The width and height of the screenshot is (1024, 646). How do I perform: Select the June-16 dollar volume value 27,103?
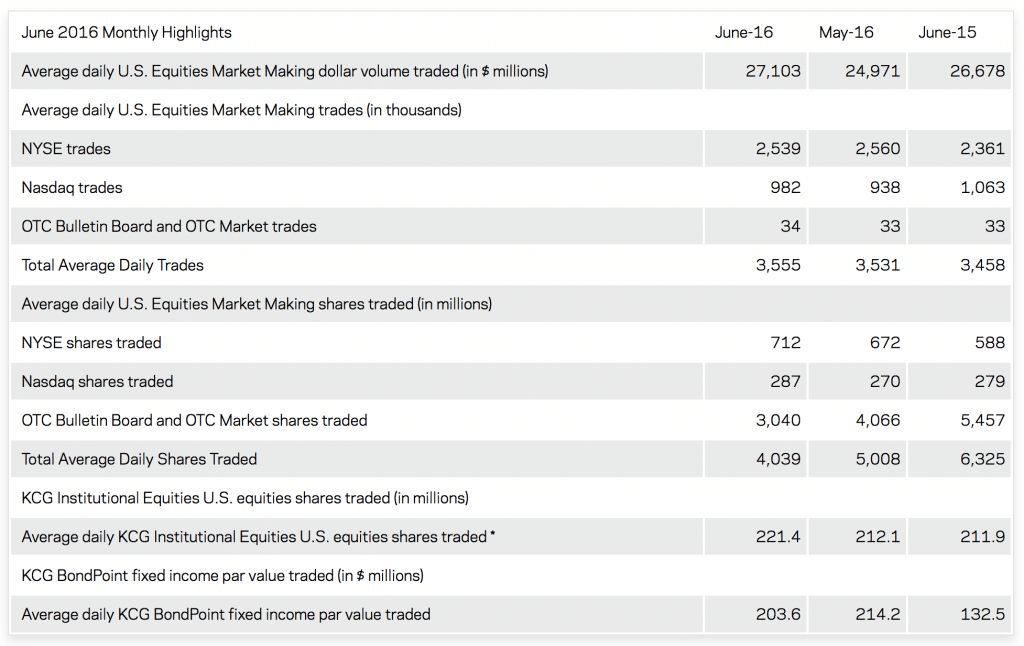point(773,71)
